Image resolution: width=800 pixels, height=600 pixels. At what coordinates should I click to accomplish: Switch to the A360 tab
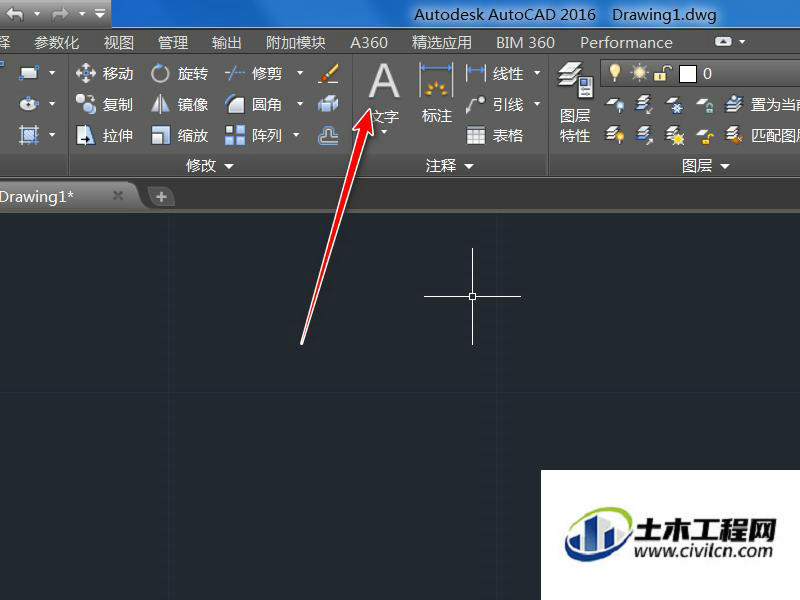click(x=369, y=42)
